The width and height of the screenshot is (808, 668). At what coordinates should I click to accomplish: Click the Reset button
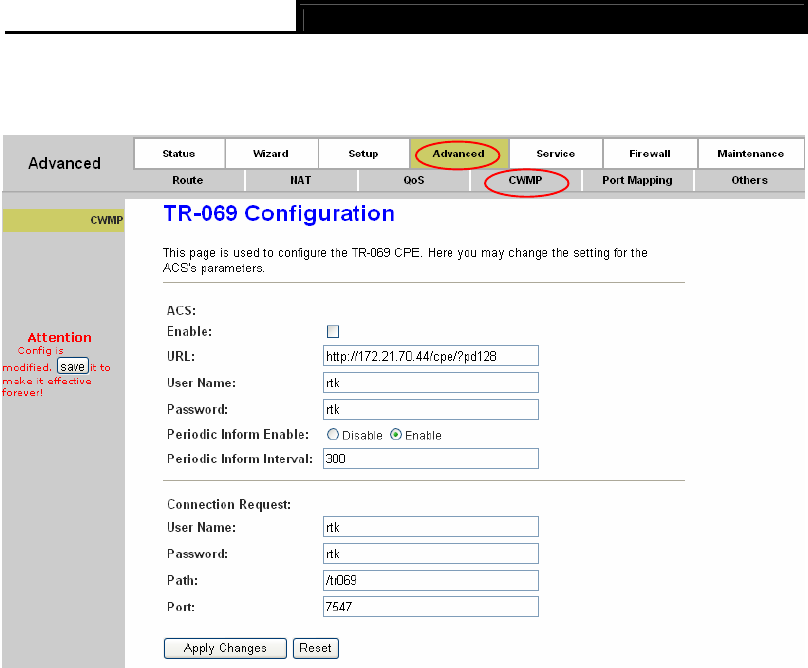tap(316, 648)
